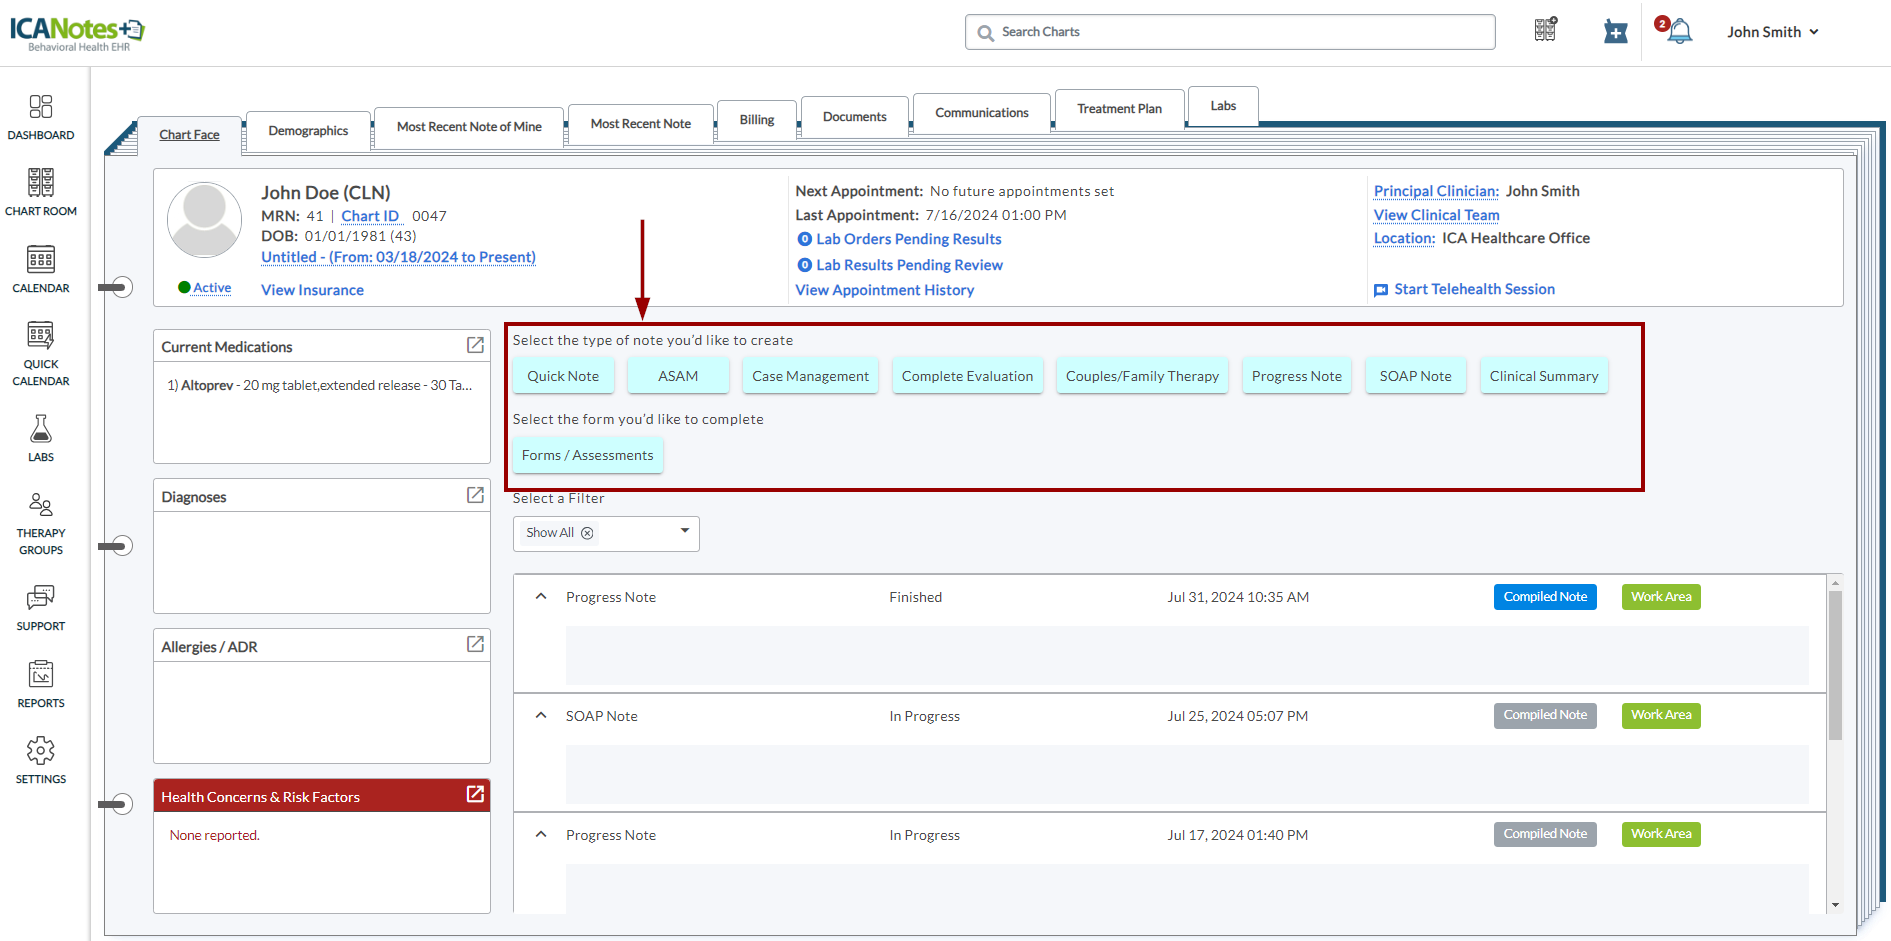Switch to the Demographics tab
Image resolution: width=1891 pixels, height=941 pixels.
click(308, 131)
